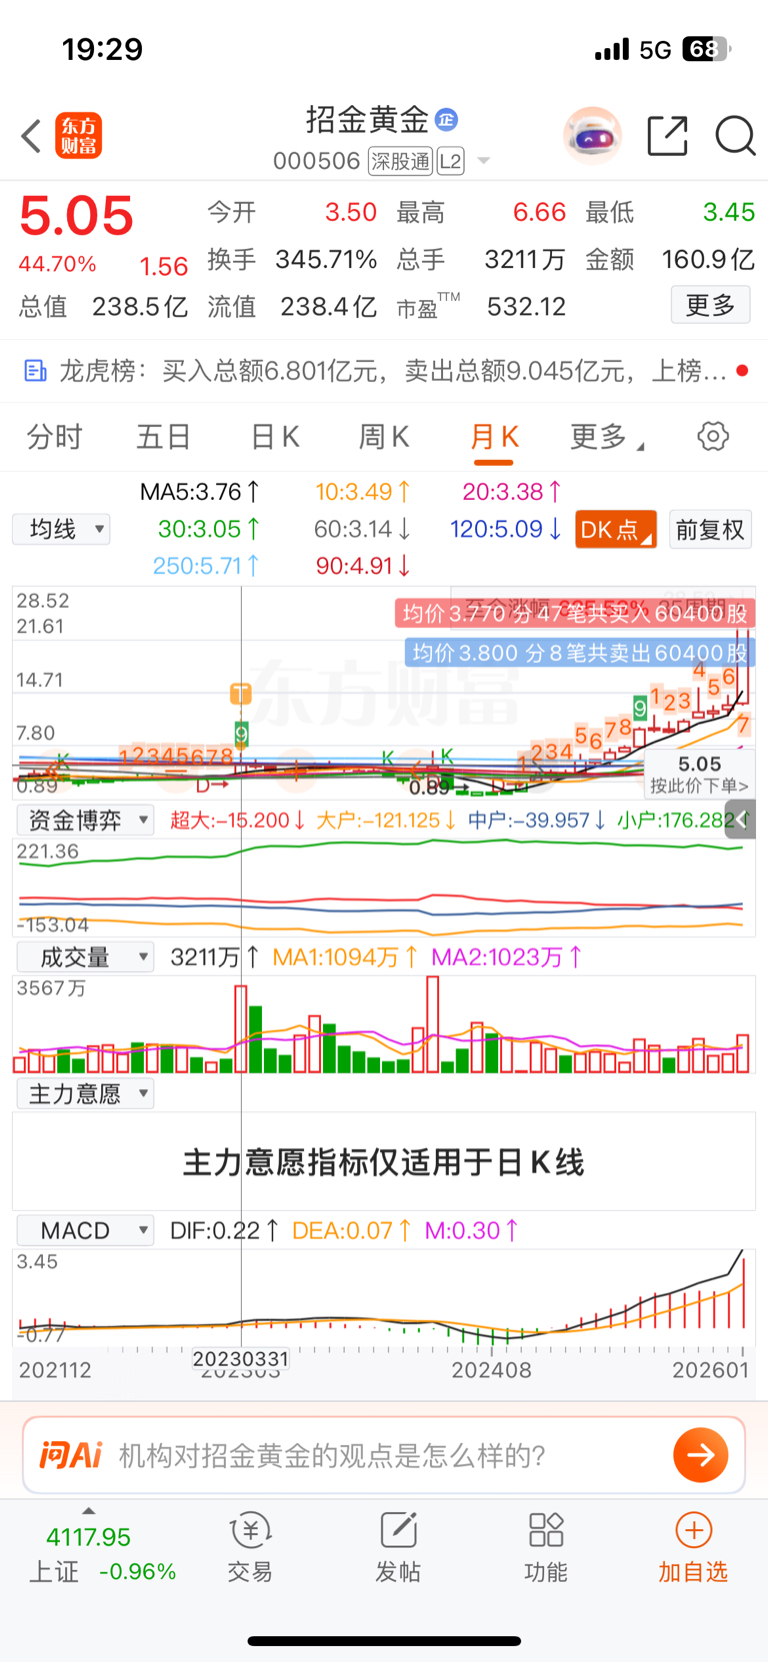Tap the 招金黄金 stock title
Viewport: 768px width, 1663px height.
pos(367,120)
